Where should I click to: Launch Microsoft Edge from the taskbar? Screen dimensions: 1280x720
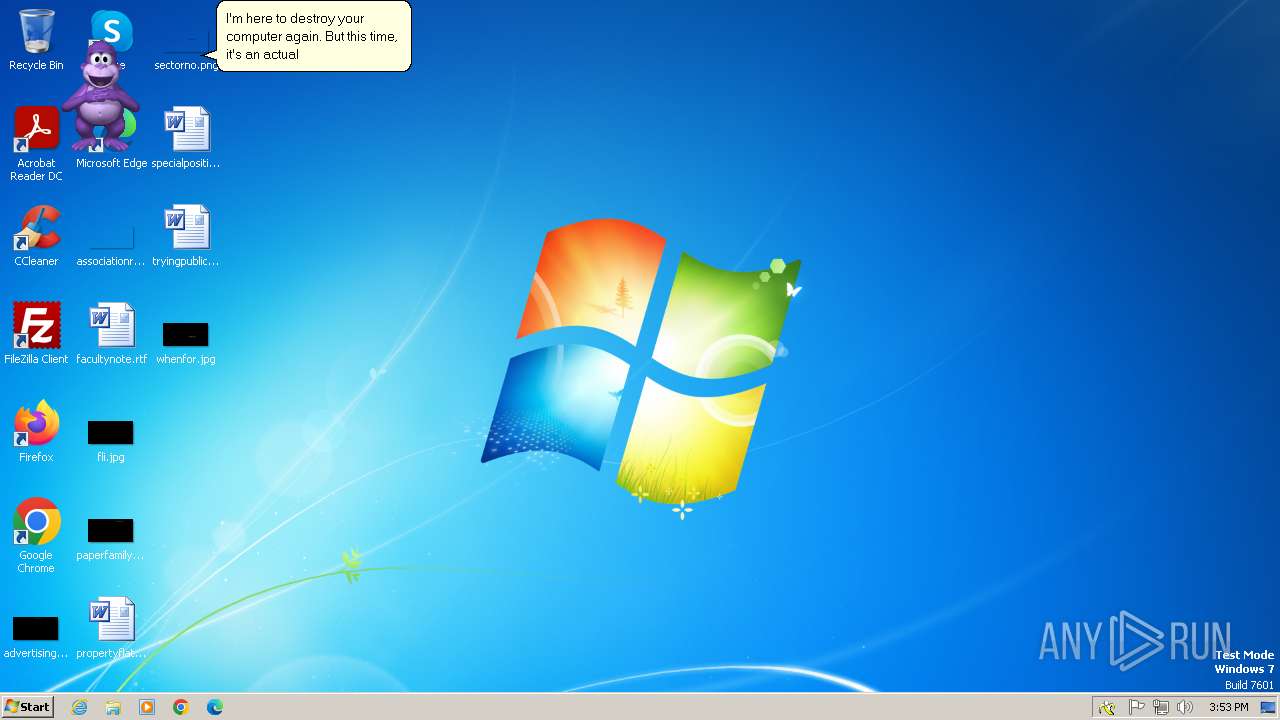click(215, 707)
